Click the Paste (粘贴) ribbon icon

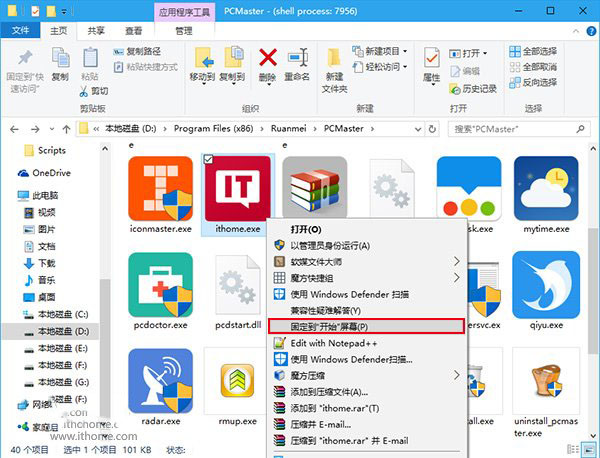[90, 58]
